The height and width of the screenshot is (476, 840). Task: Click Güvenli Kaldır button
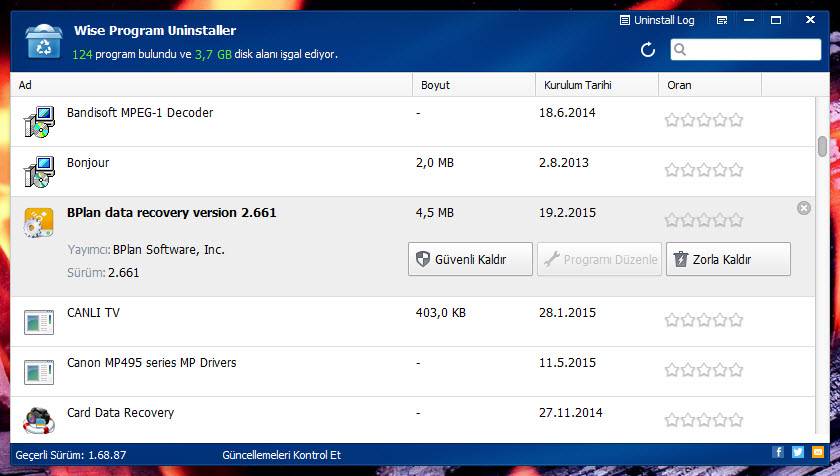(470, 259)
